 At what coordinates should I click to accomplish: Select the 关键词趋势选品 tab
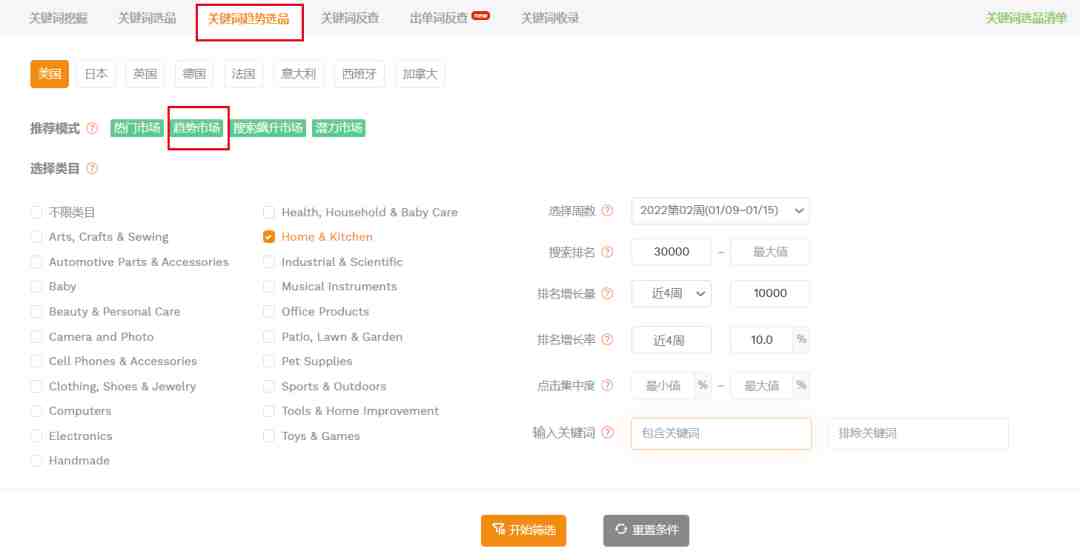pos(249,19)
